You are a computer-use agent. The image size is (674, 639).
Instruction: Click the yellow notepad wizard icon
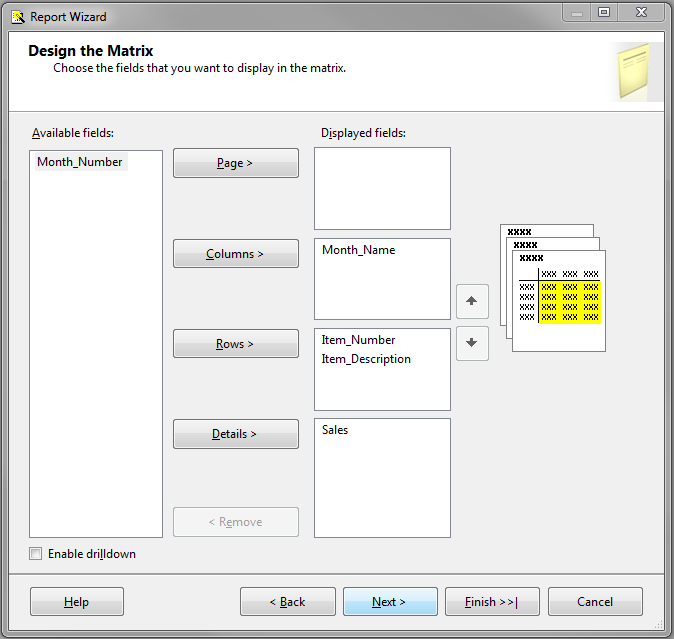[634, 71]
